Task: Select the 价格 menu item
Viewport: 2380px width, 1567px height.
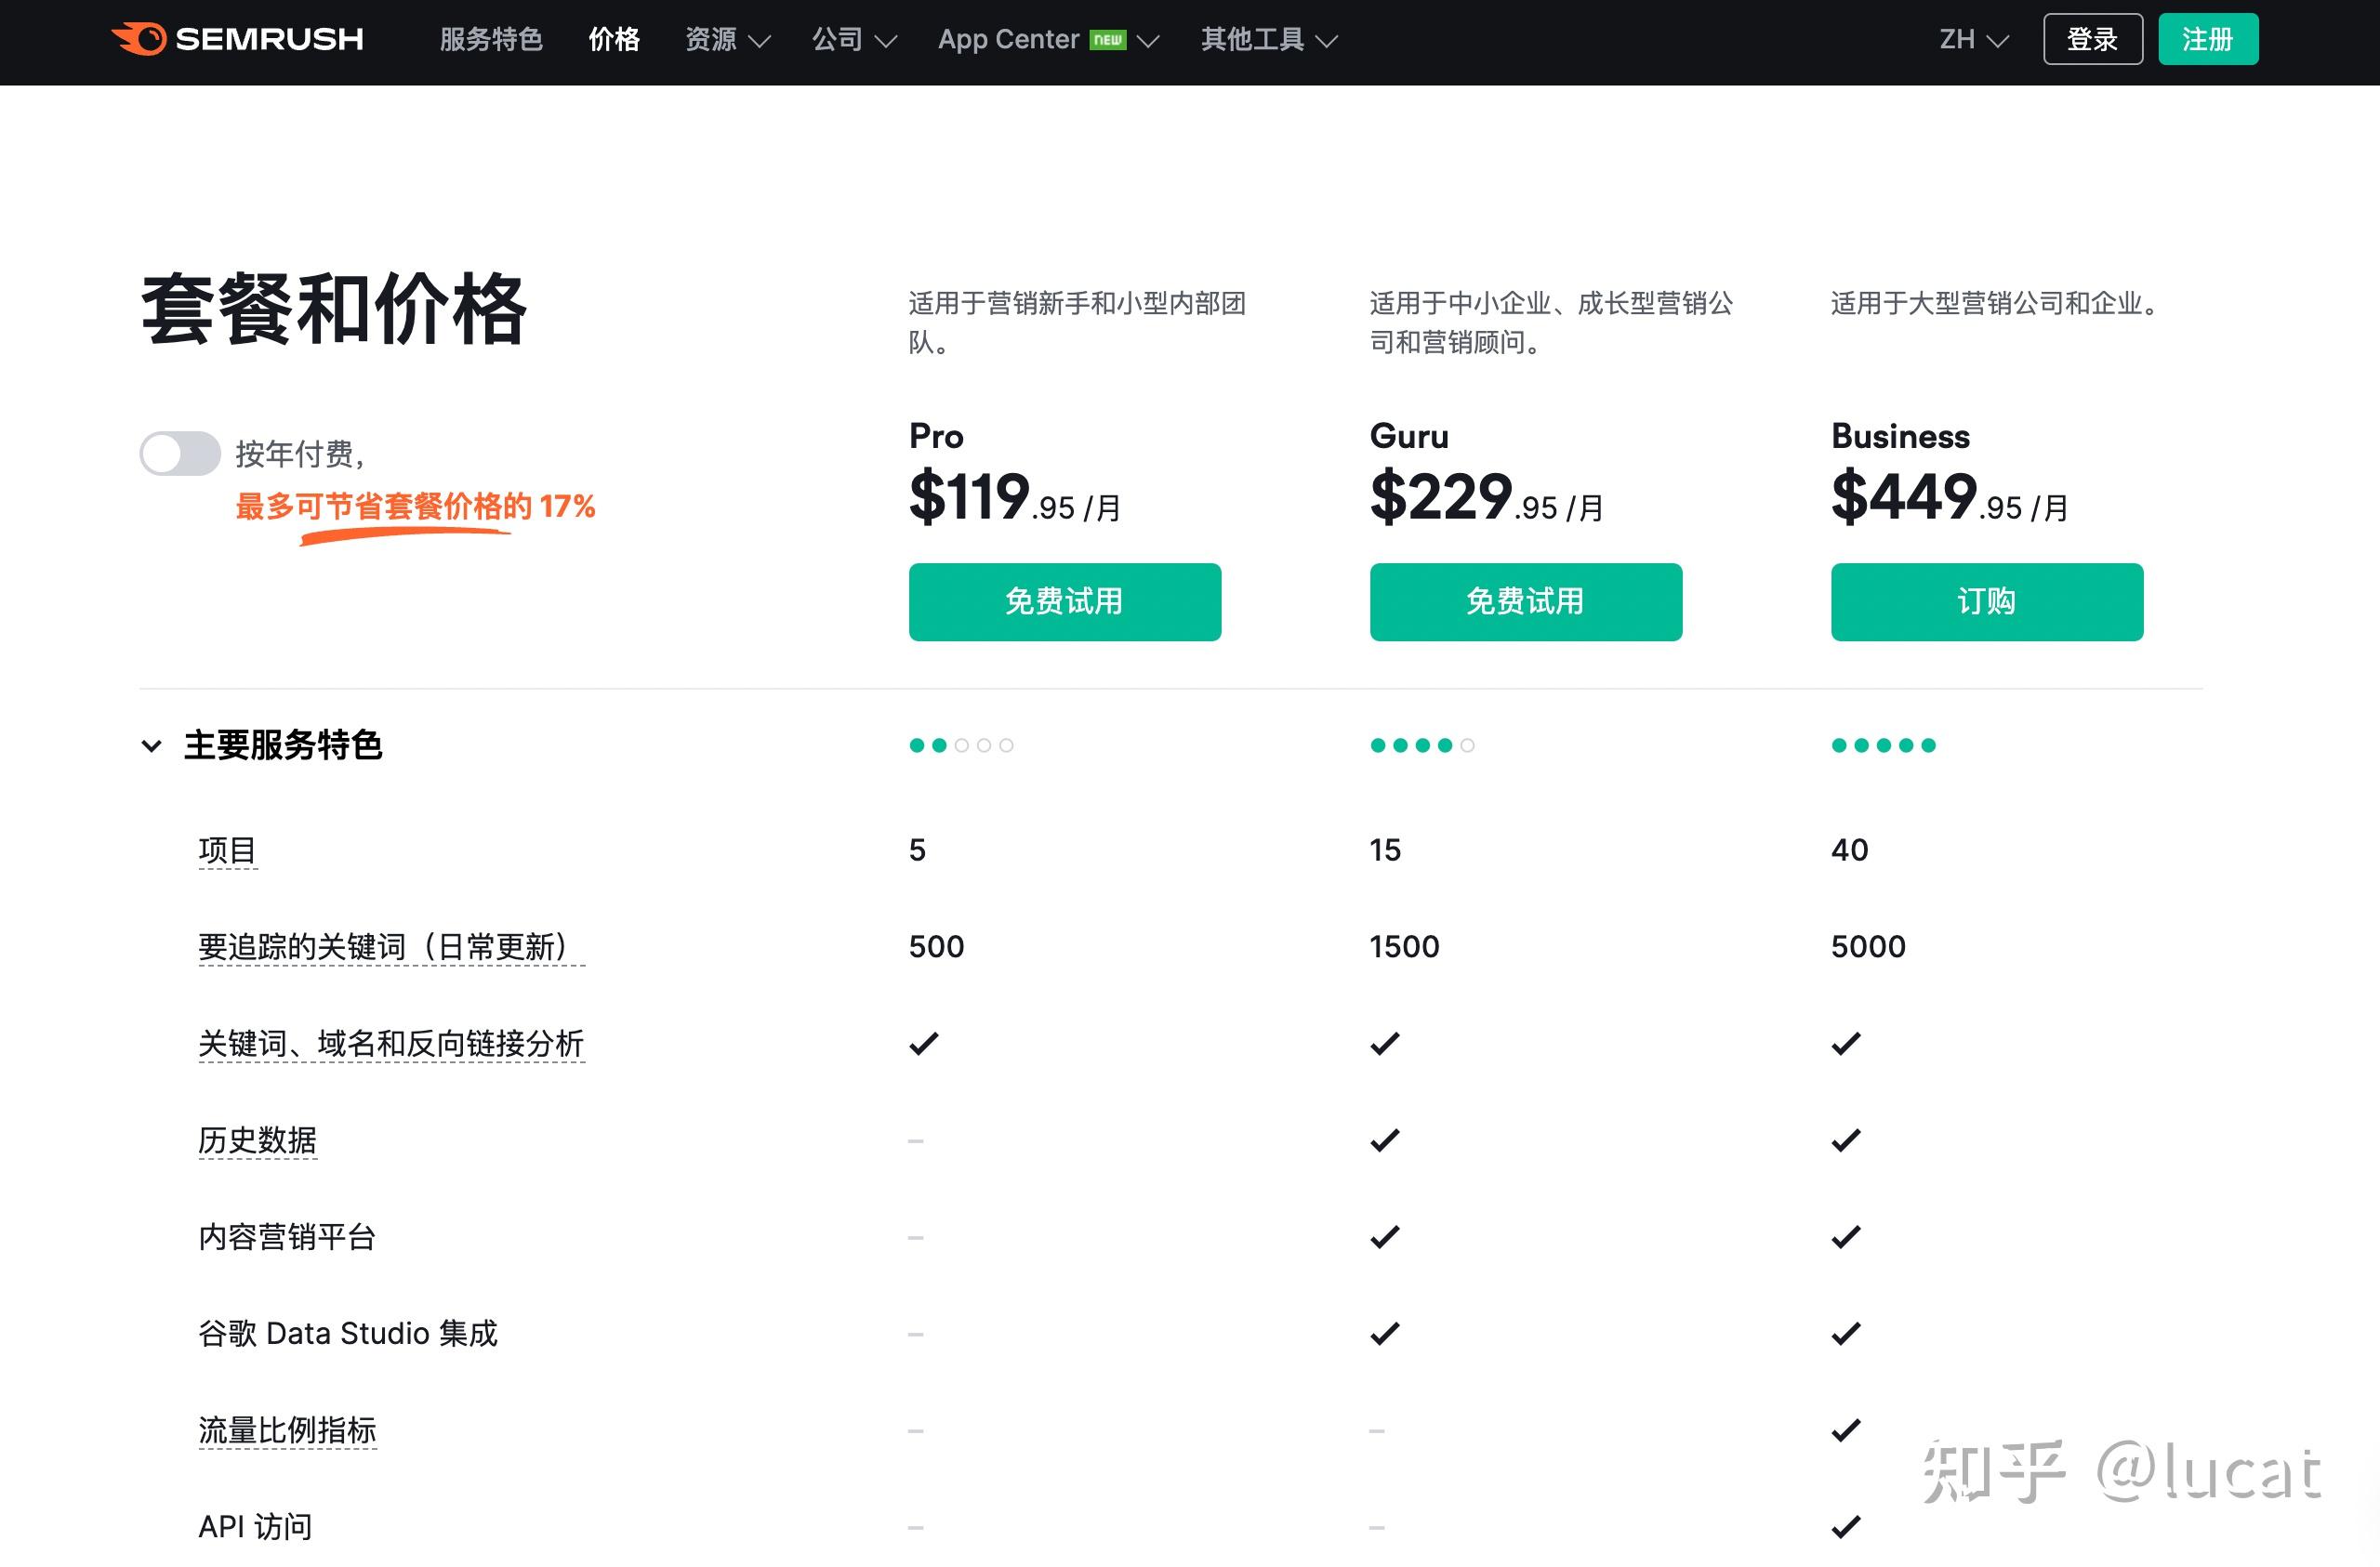Action: tap(613, 38)
